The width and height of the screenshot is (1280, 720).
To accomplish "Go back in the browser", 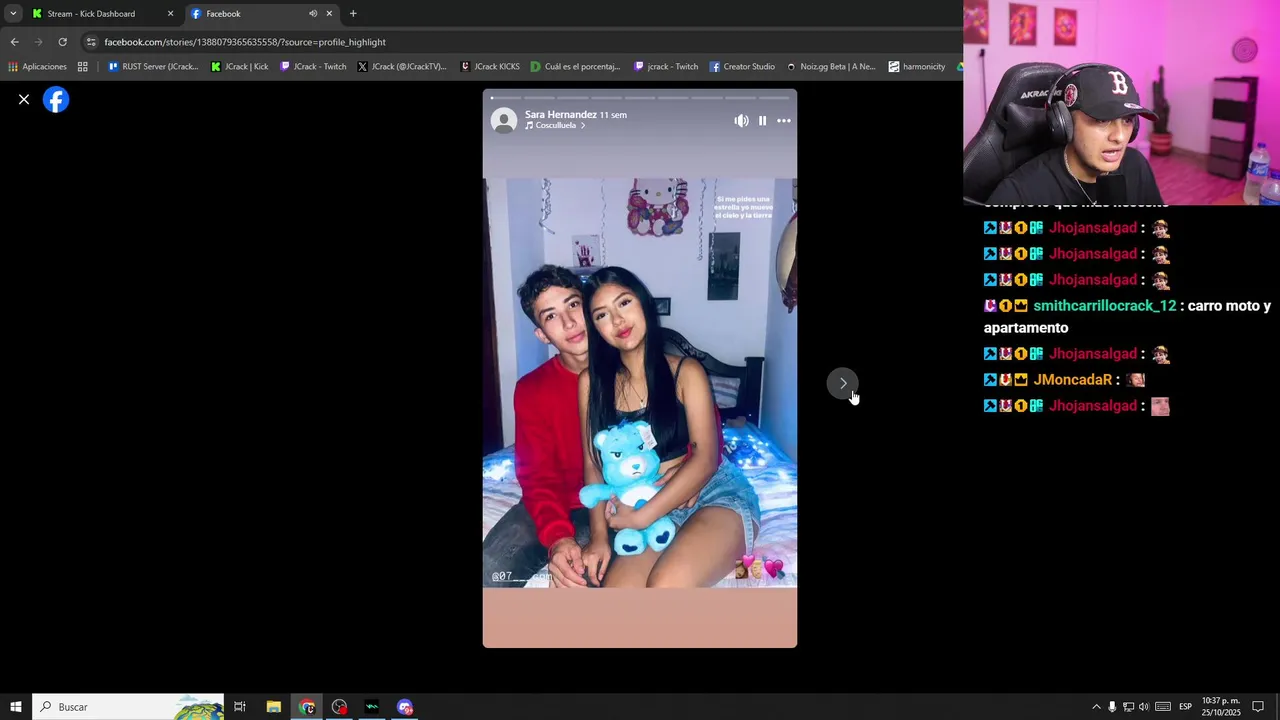I will [14, 42].
